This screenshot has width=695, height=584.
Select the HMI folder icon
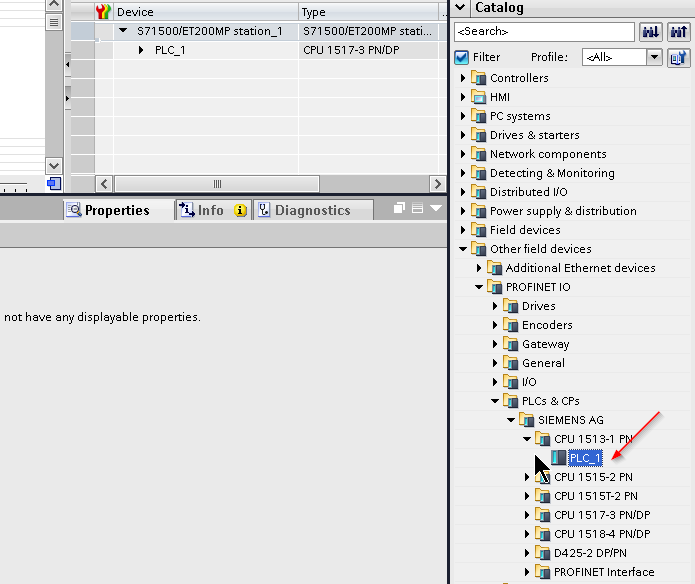[x=479, y=97]
